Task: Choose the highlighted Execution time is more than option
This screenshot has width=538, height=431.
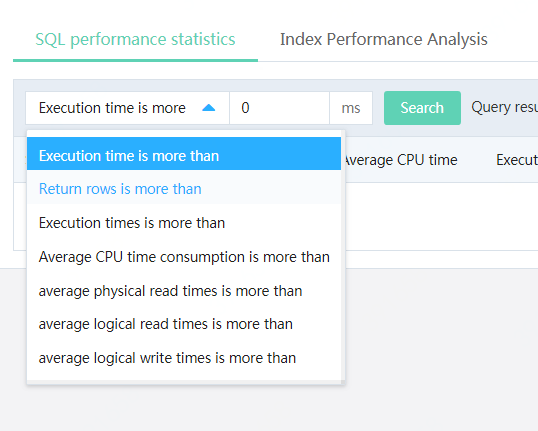Action: tap(184, 154)
